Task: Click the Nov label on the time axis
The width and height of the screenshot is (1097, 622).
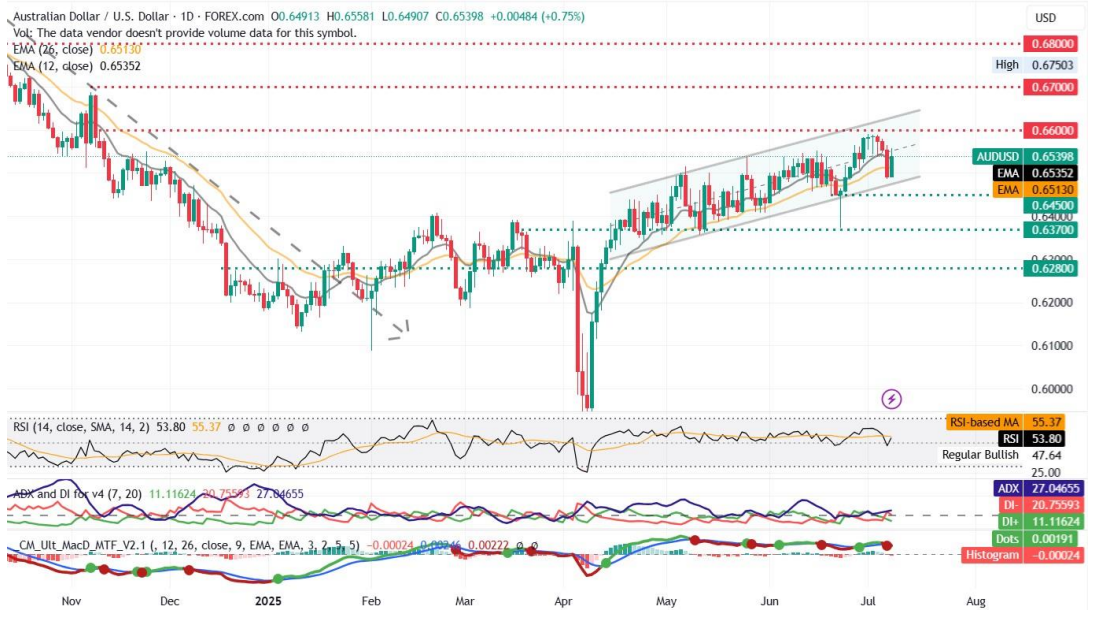Action: coord(71,601)
